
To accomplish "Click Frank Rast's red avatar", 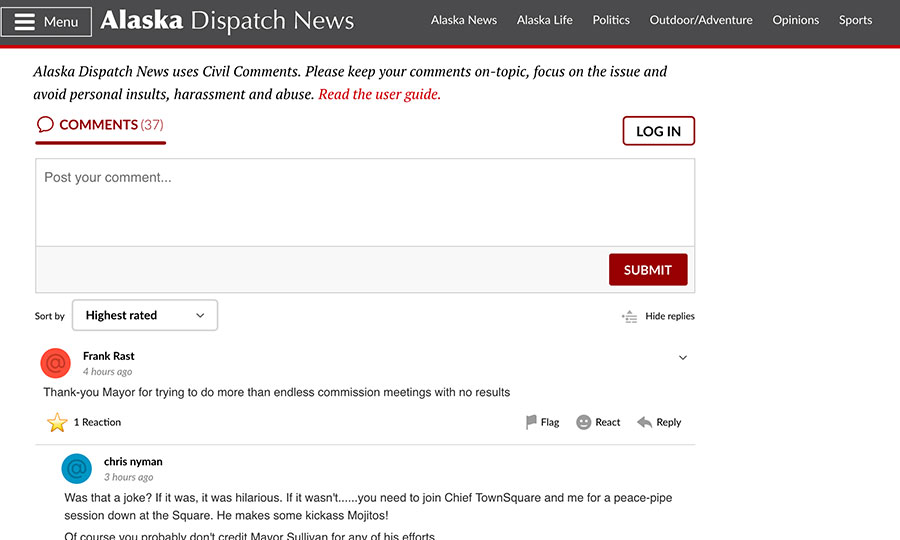I will 56,363.
